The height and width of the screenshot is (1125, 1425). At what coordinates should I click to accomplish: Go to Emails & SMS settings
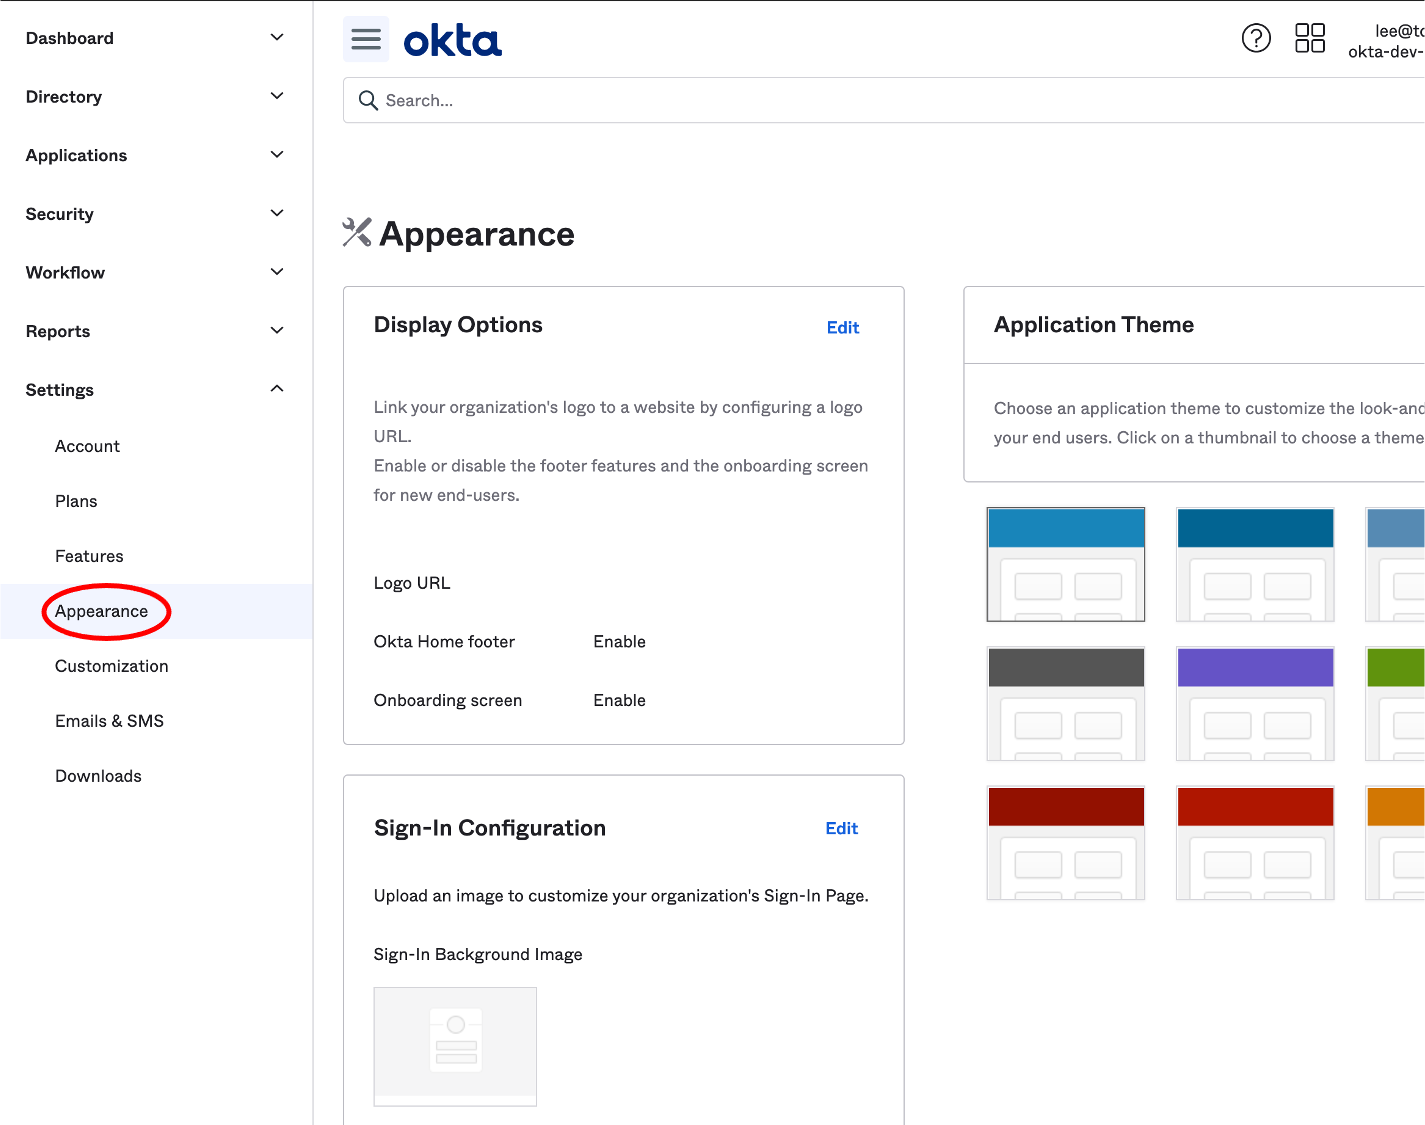coord(109,721)
